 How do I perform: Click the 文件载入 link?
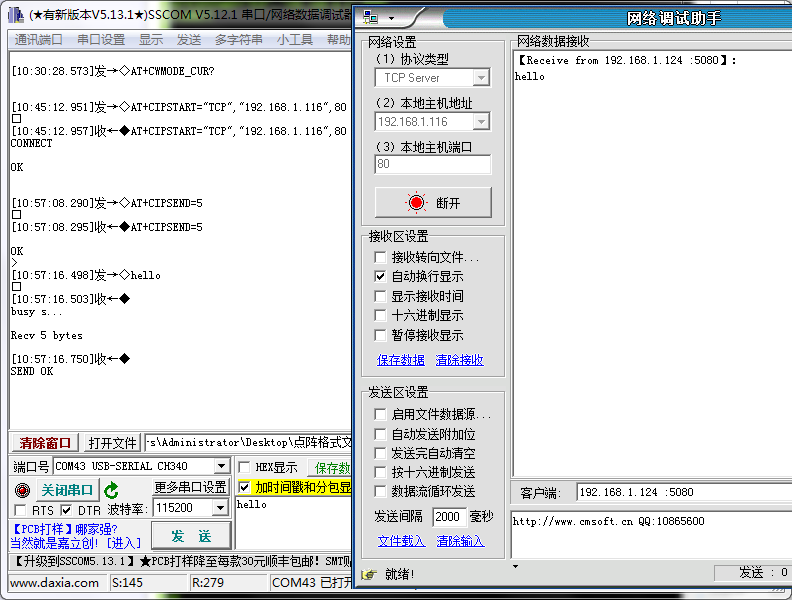[402, 541]
